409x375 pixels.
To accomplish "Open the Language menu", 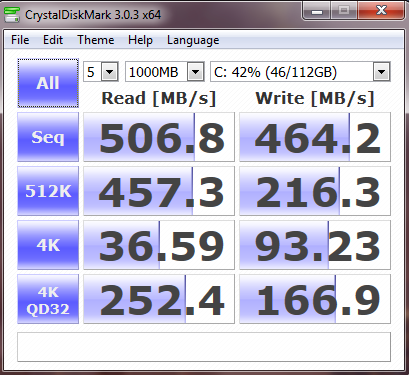I will pos(193,40).
